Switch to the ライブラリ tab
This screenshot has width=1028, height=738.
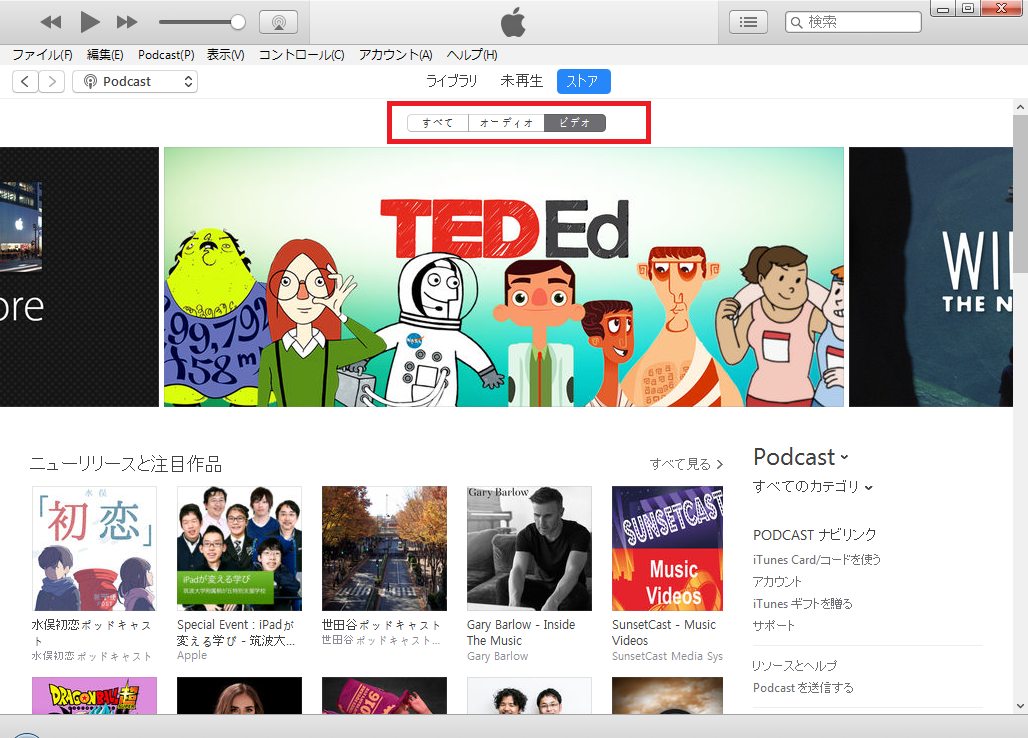pyautogui.click(x=452, y=81)
